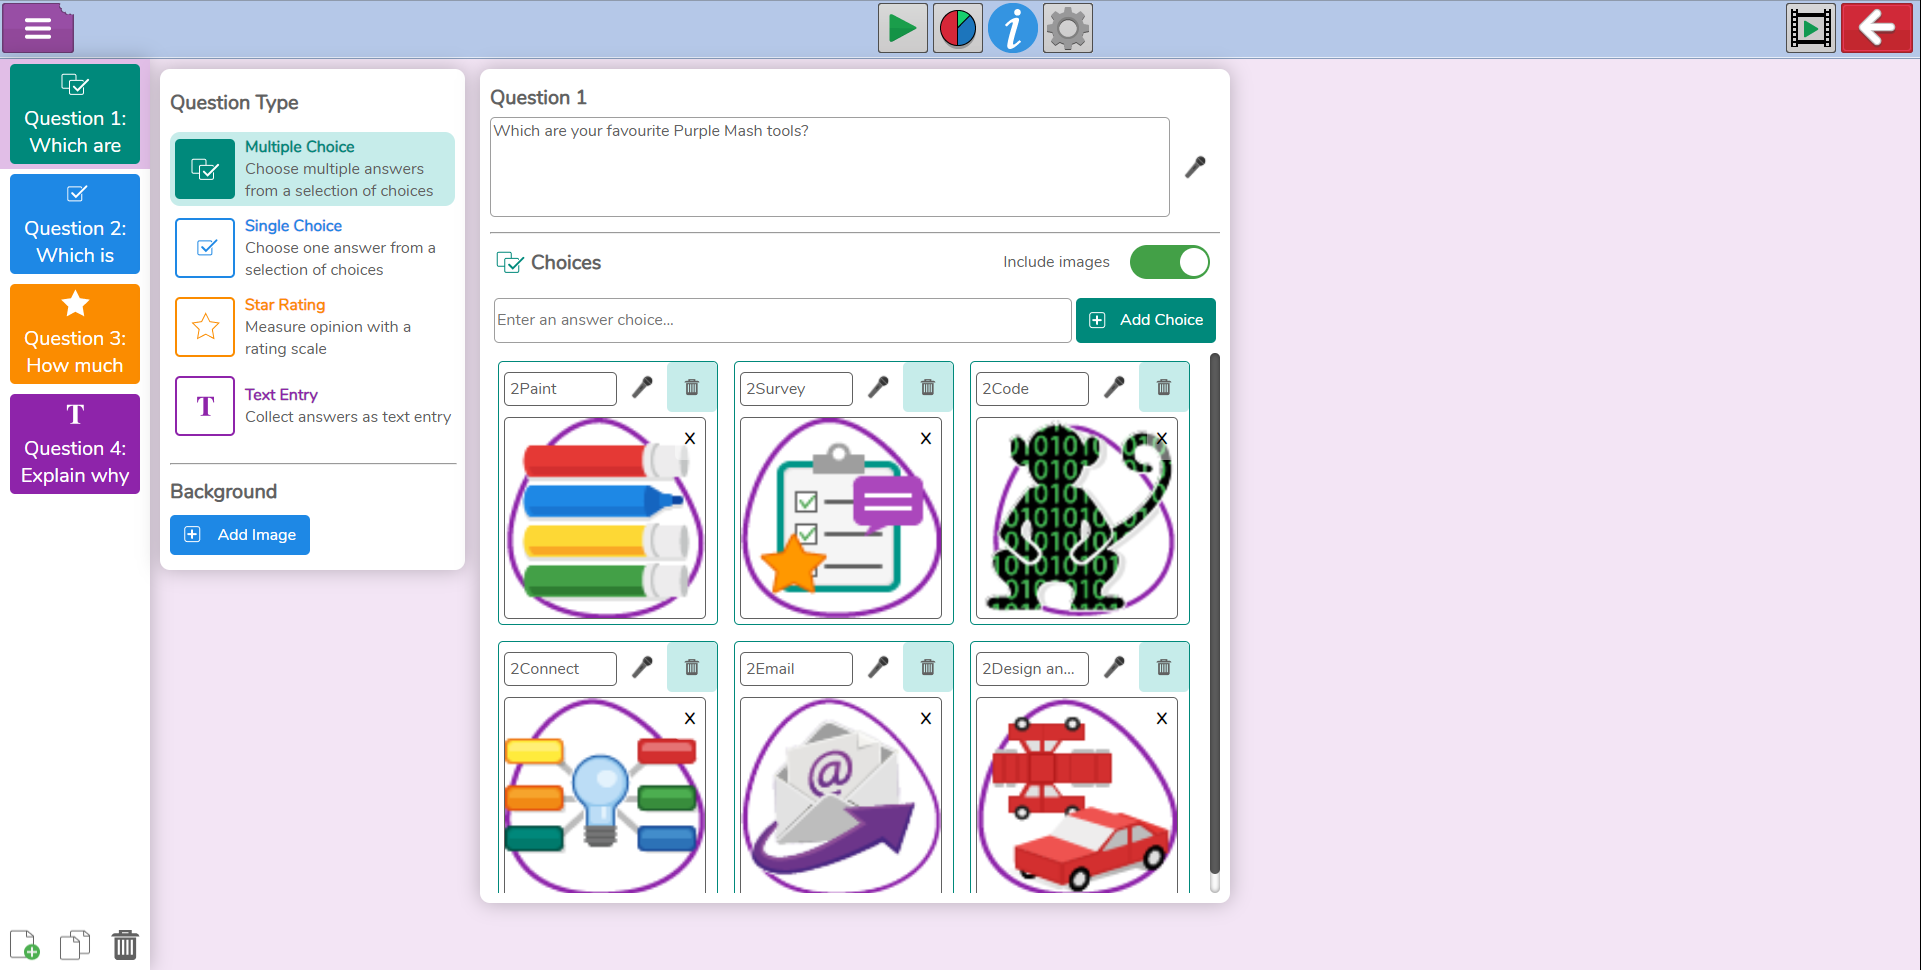Remove the 2Connect image with X
Image resolution: width=1921 pixels, height=970 pixels.
tap(690, 718)
